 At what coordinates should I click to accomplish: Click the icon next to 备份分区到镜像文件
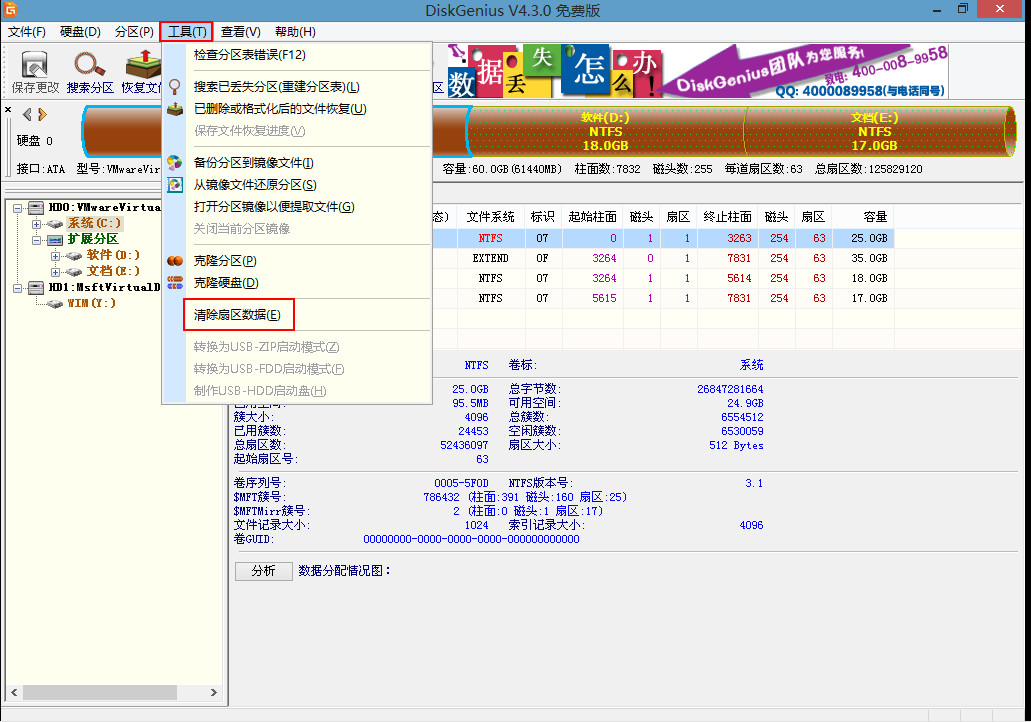[175, 162]
